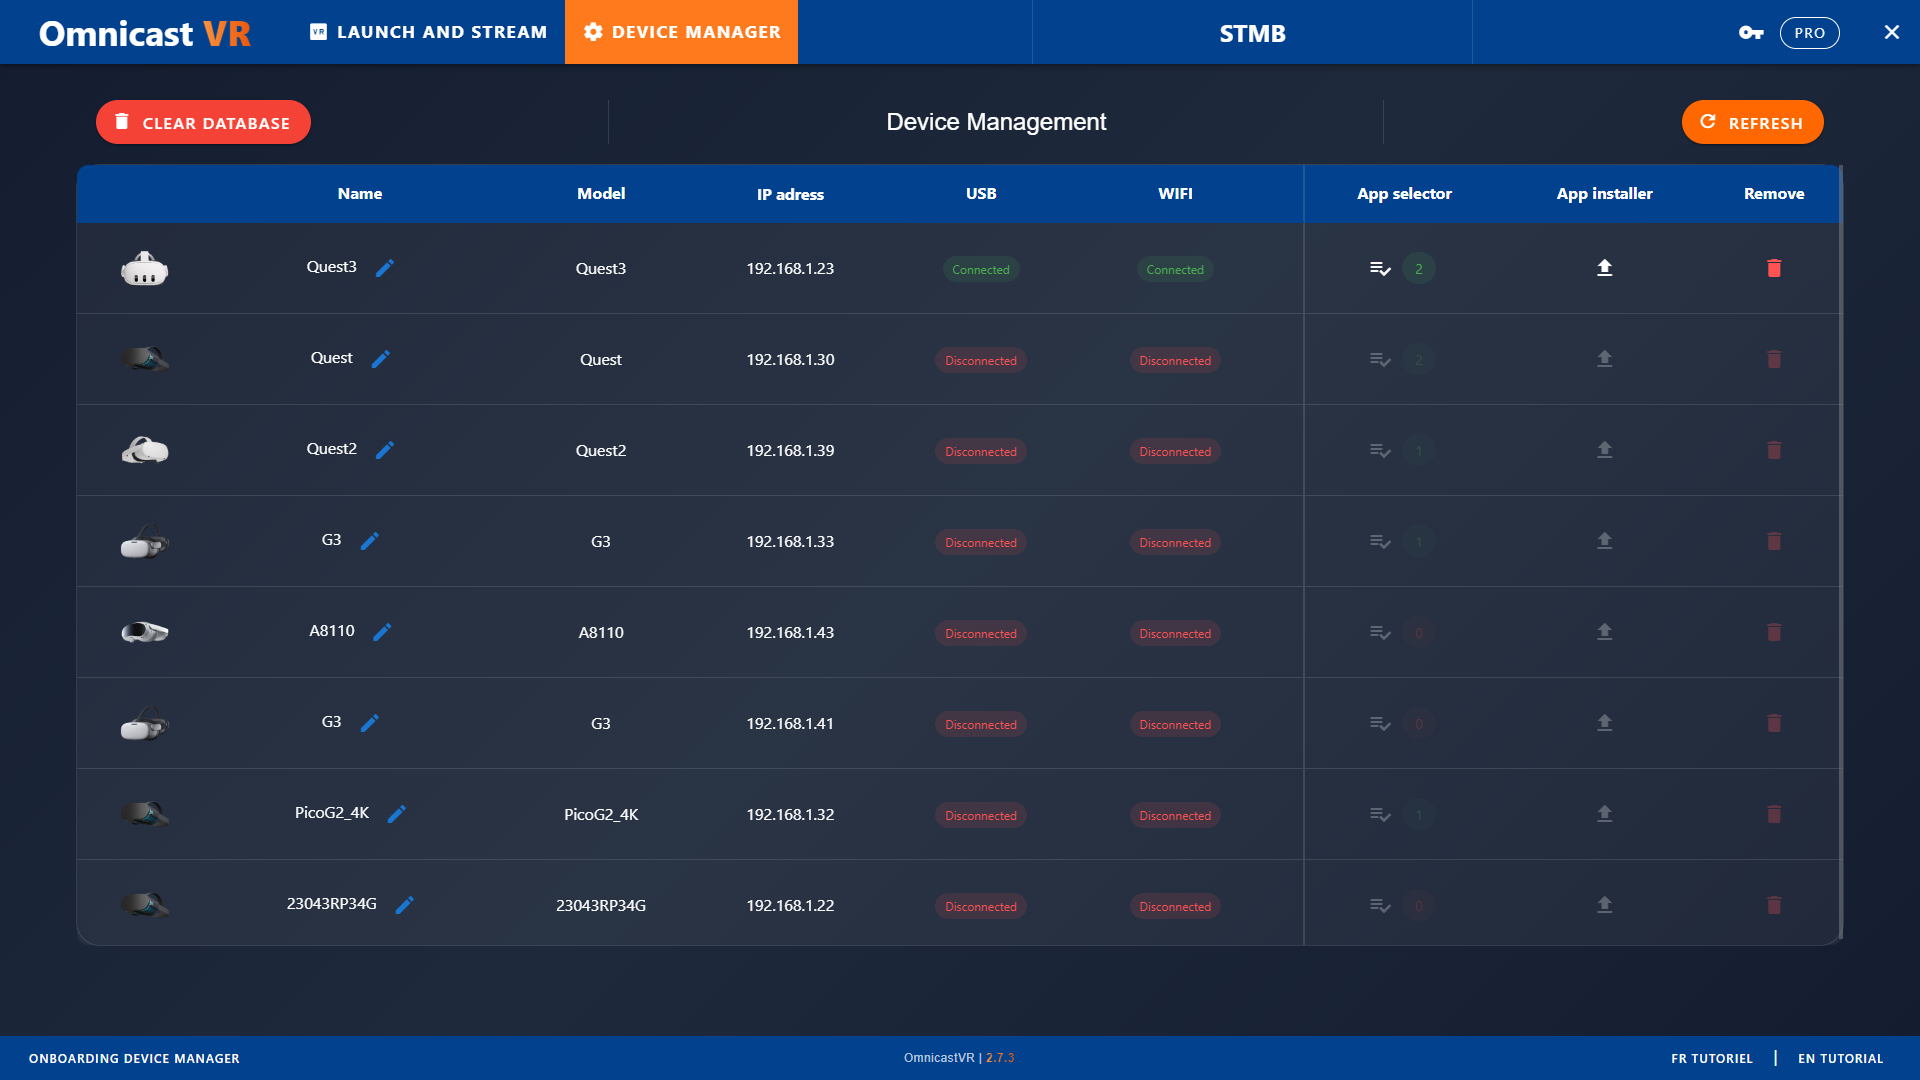1920x1080 pixels.
Task: Click the A8110 headset thumbnail
Action: [145, 632]
